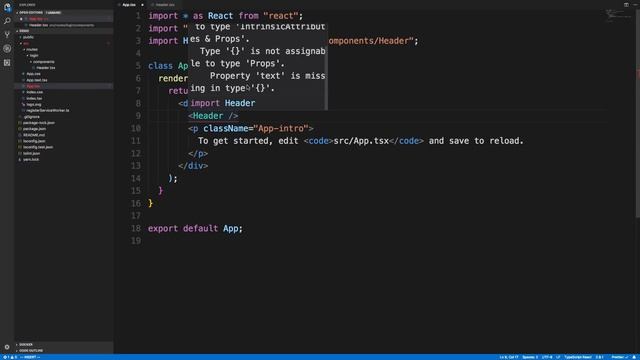Click the 'import Header' text in hover popup
The image size is (640, 360).
coord(223,103)
